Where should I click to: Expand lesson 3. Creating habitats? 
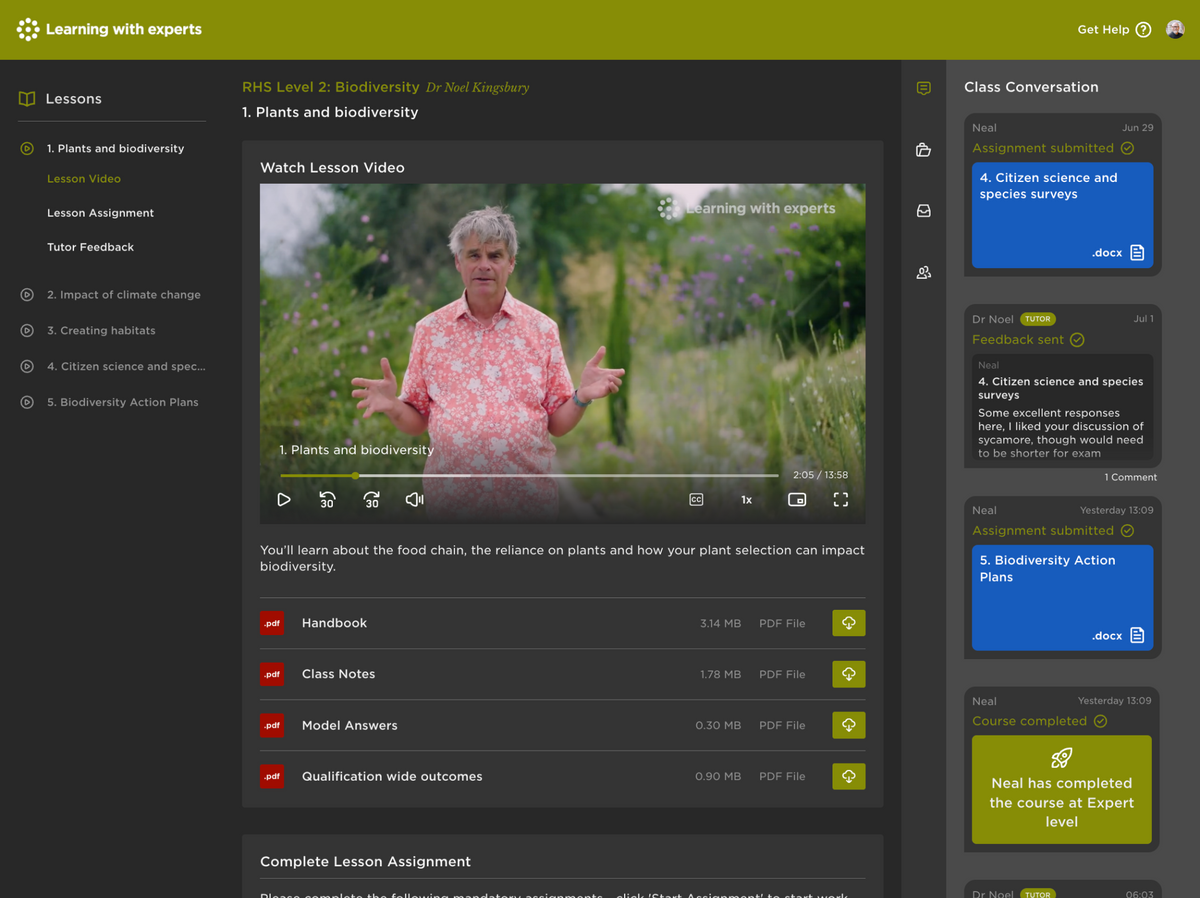coord(101,330)
